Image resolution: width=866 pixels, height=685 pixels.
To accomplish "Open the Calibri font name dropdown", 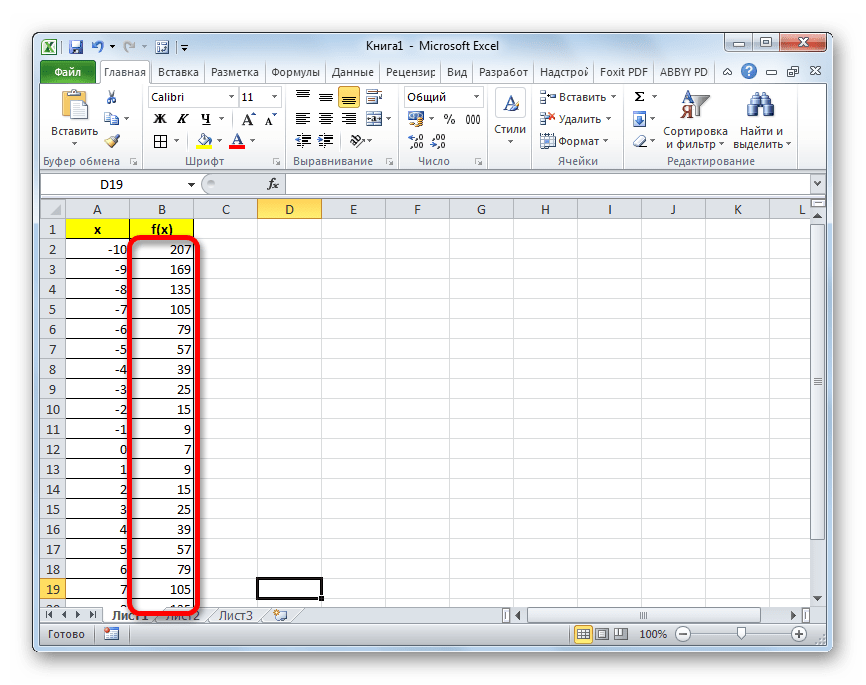I will point(231,97).
